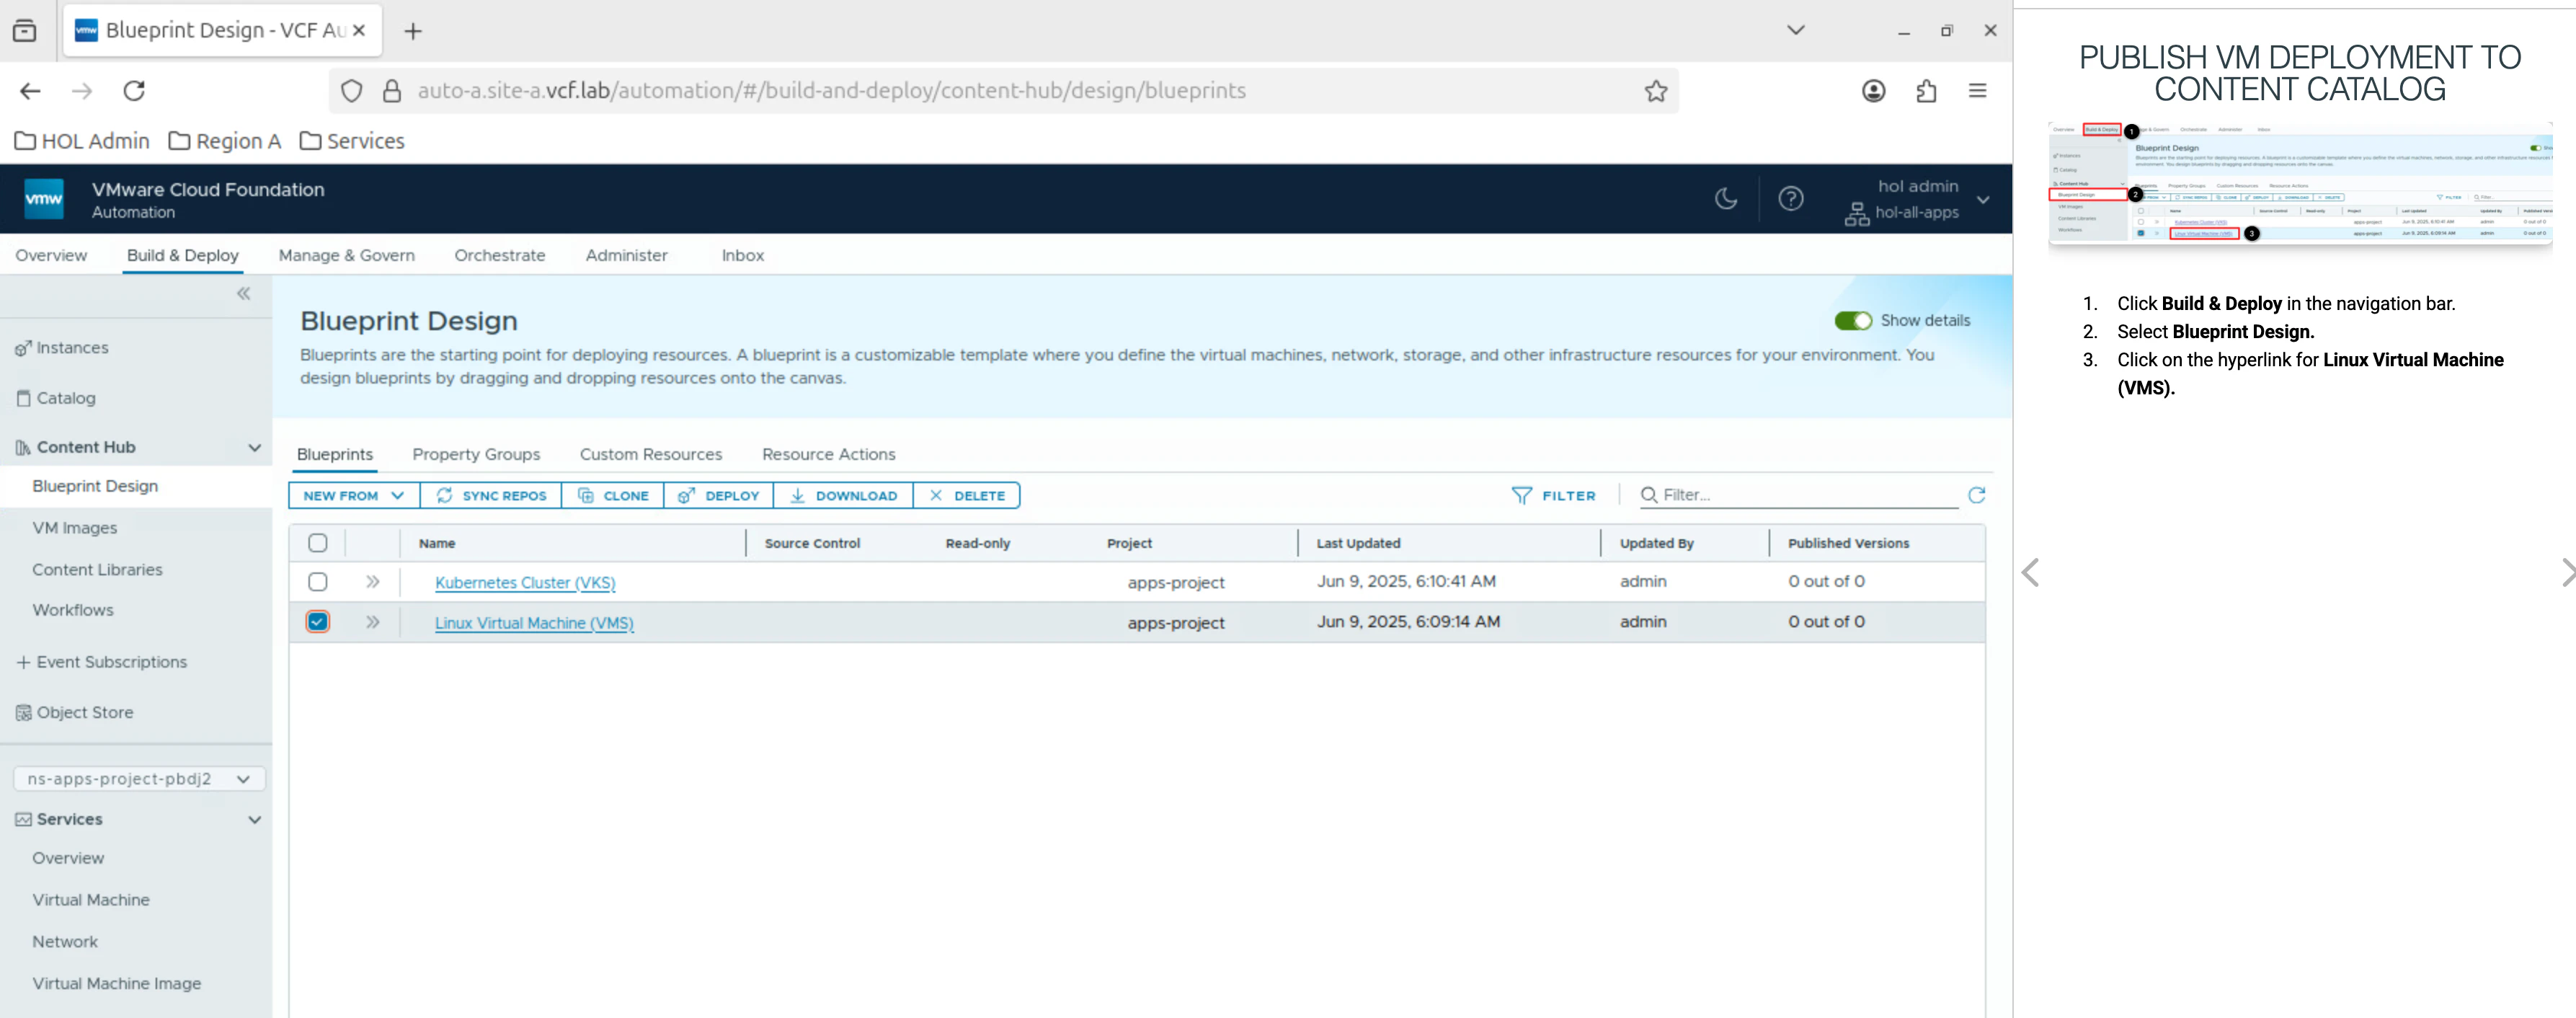Image resolution: width=2576 pixels, height=1018 pixels.
Task: Click the FILTER button
Action: point(1554,496)
